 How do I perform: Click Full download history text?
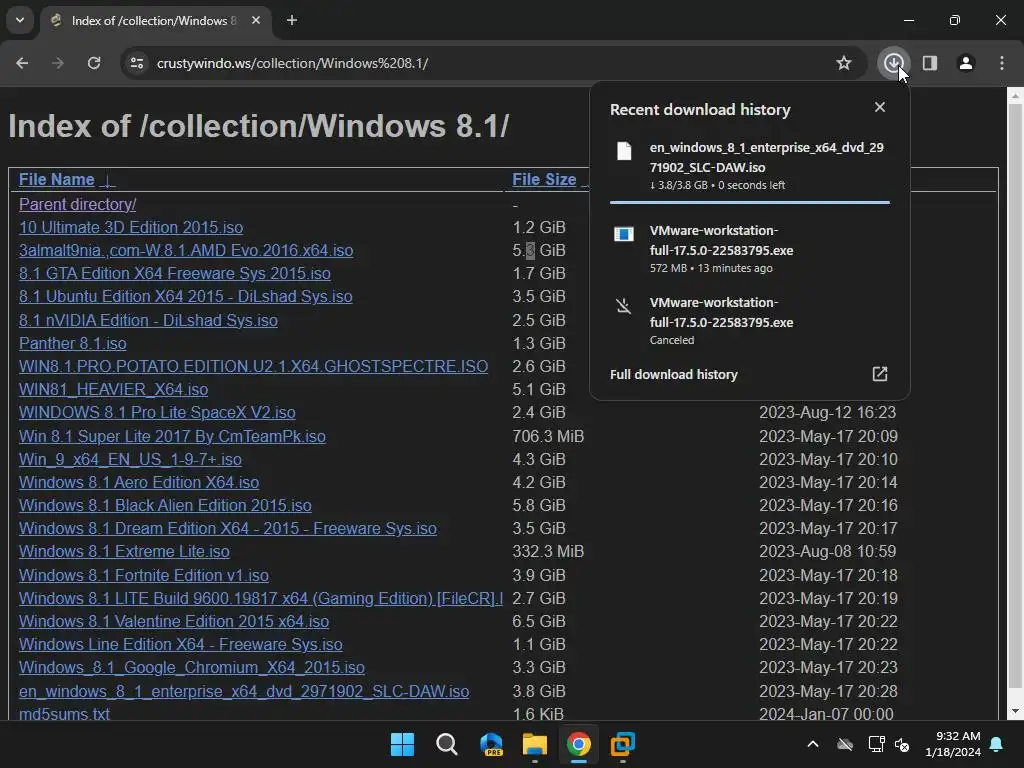673,374
